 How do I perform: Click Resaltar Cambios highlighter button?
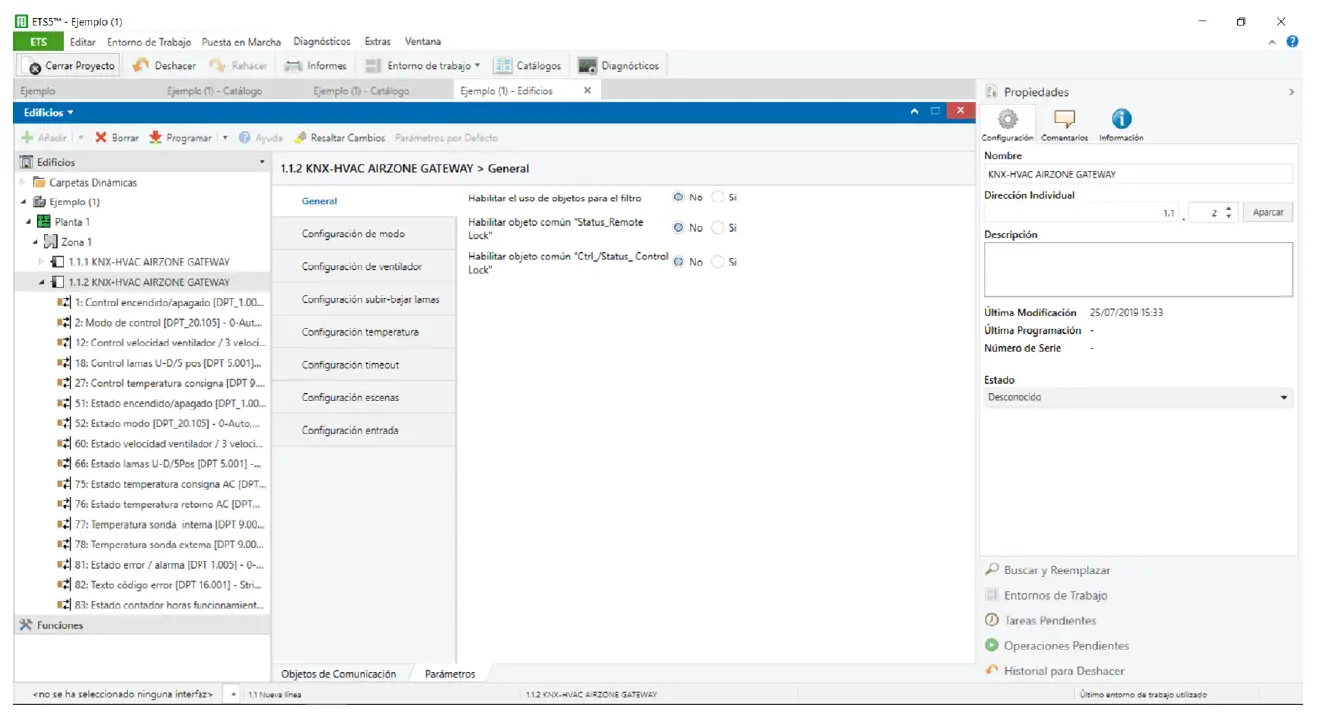coord(339,138)
